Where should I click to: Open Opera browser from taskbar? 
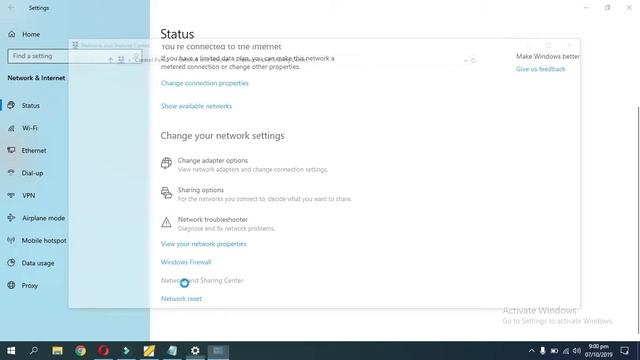click(x=103, y=351)
